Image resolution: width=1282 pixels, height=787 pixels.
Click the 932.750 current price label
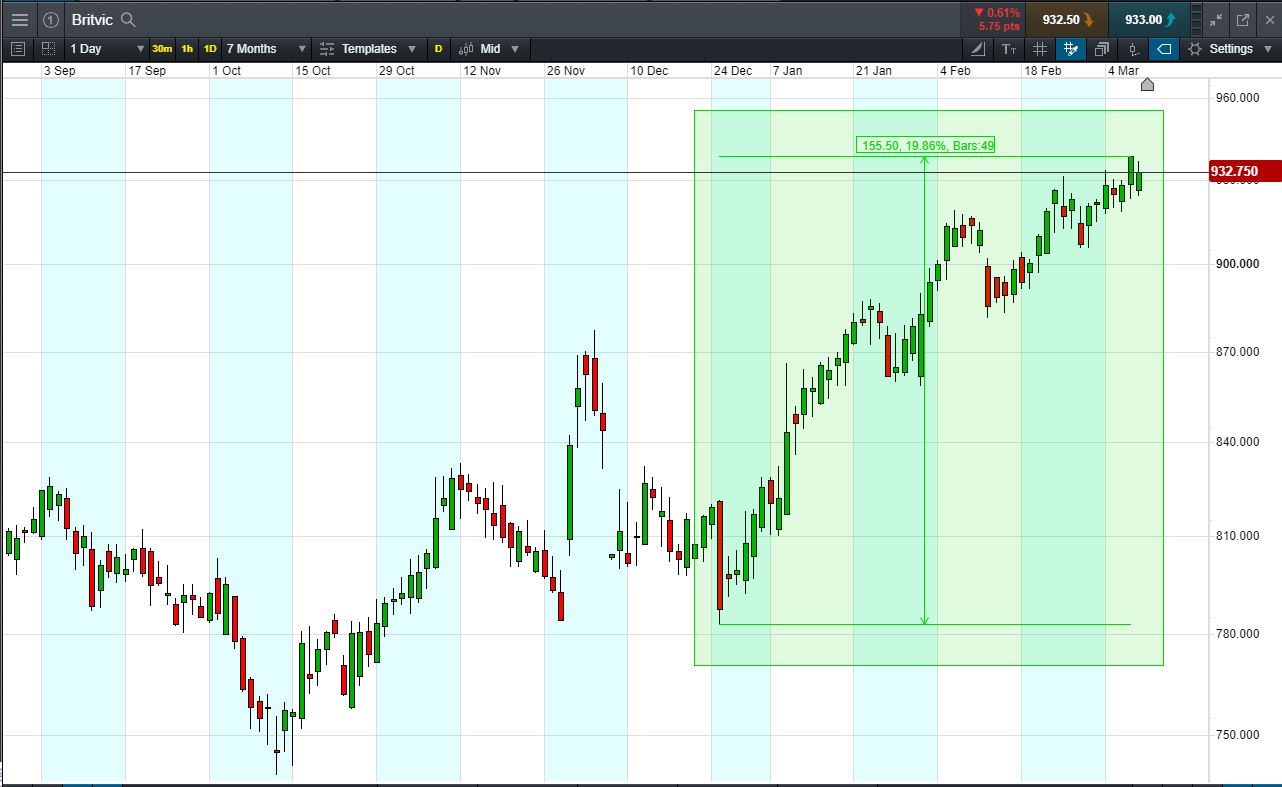[x=1244, y=171]
